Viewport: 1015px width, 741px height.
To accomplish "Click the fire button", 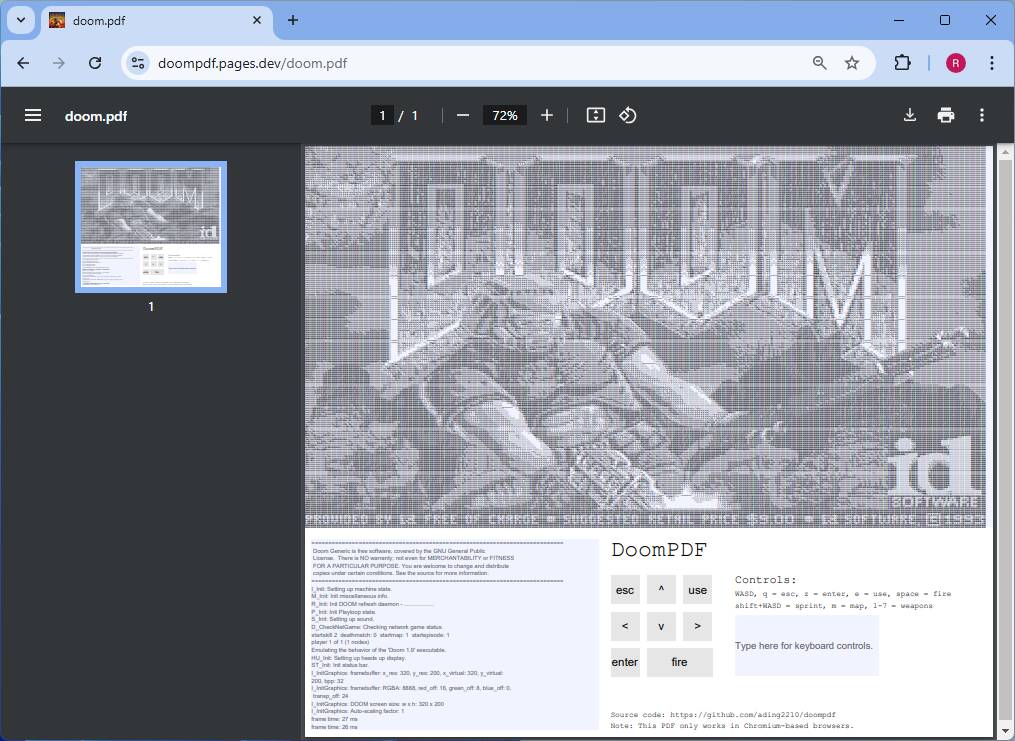I will coord(680,662).
